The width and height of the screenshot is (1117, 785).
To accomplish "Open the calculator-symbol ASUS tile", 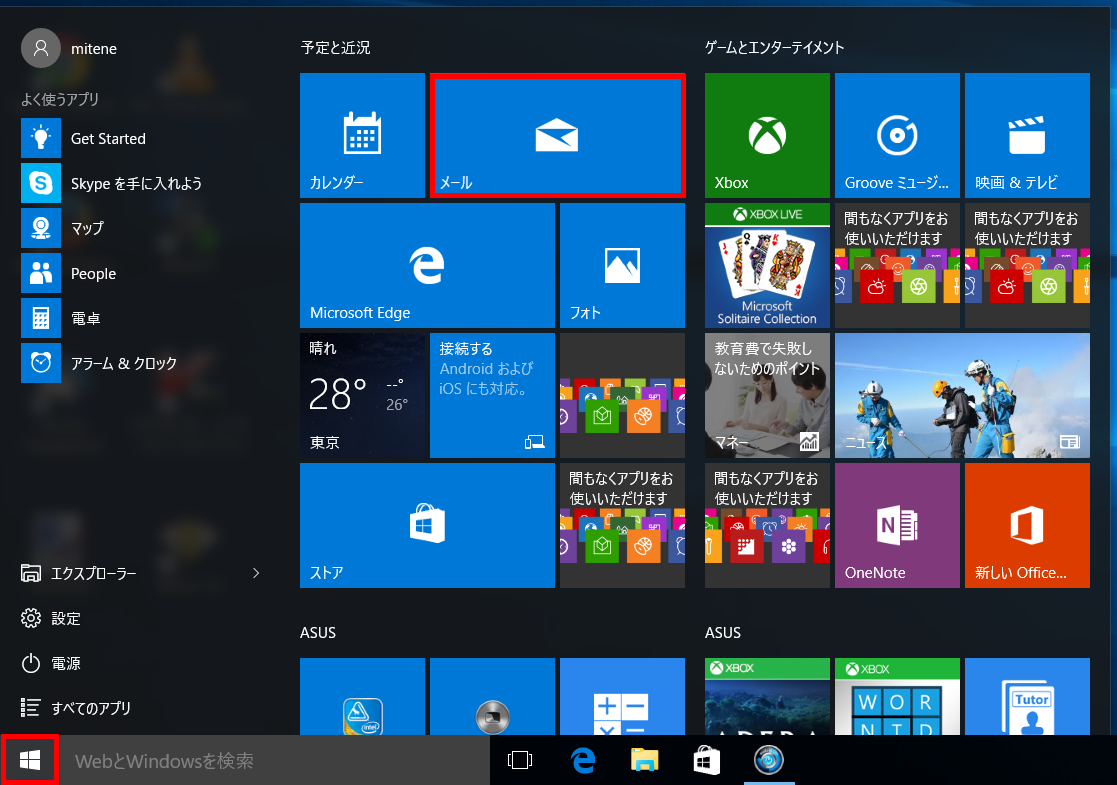I will (622, 697).
